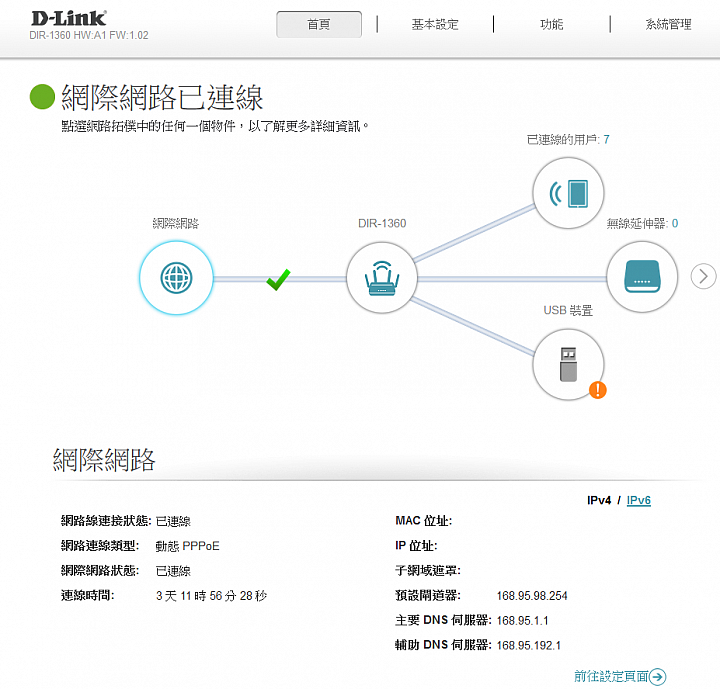The height and width of the screenshot is (689, 720).
Task: Click the right arrow next to extender
Action: click(x=703, y=276)
